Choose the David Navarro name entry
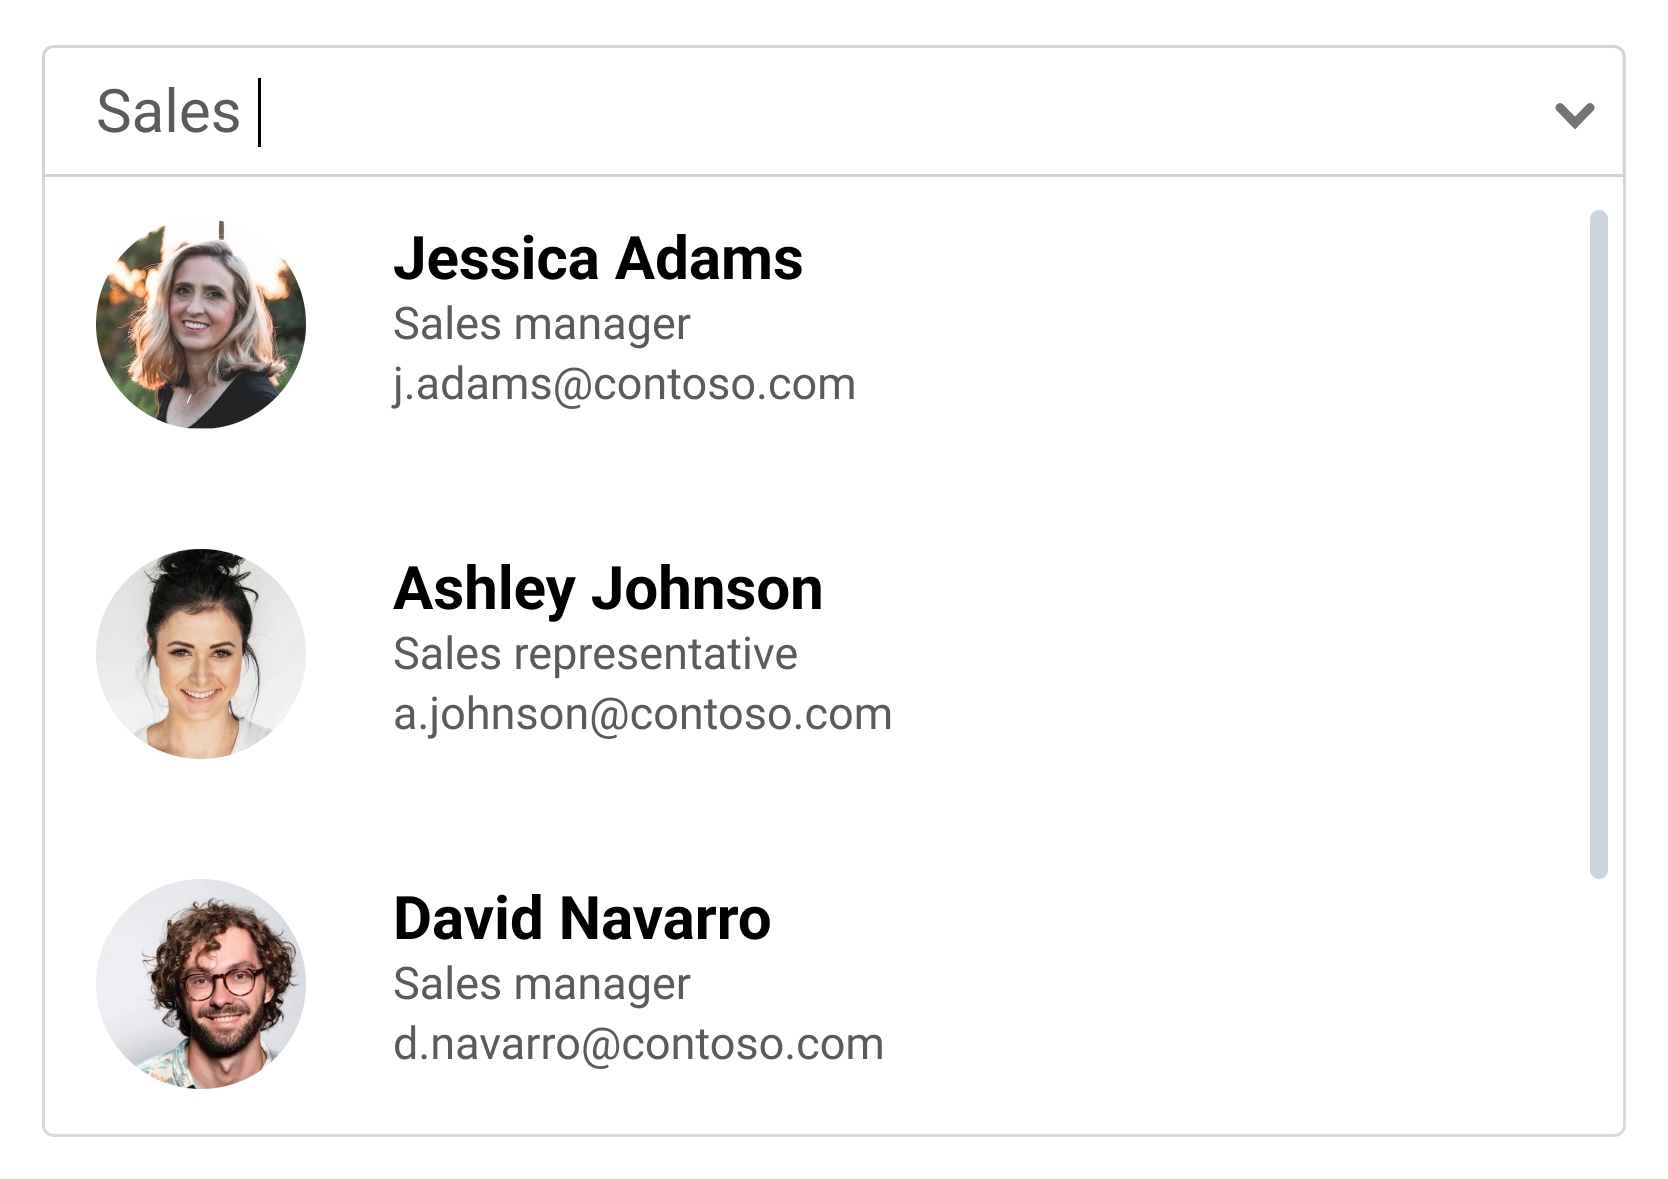This screenshot has width=1668, height=1179. (582, 919)
